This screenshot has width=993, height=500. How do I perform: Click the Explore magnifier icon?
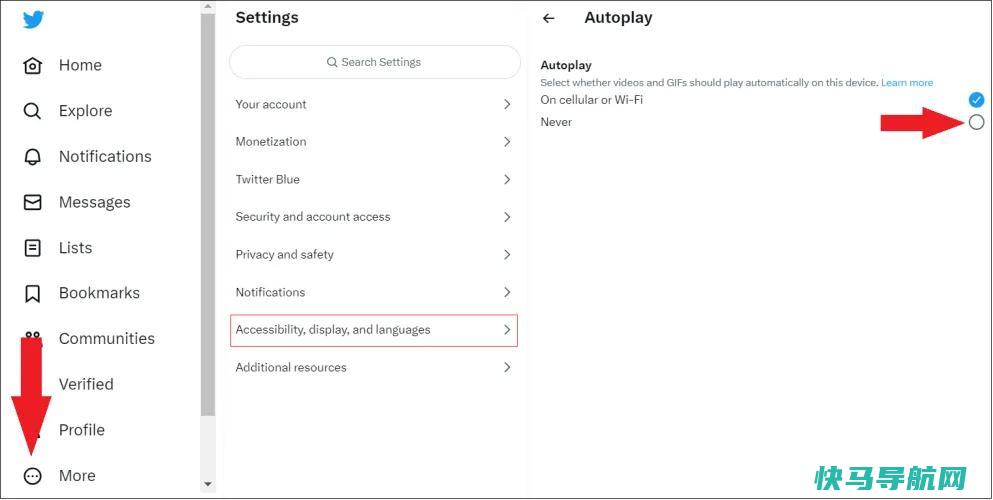[32, 111]
